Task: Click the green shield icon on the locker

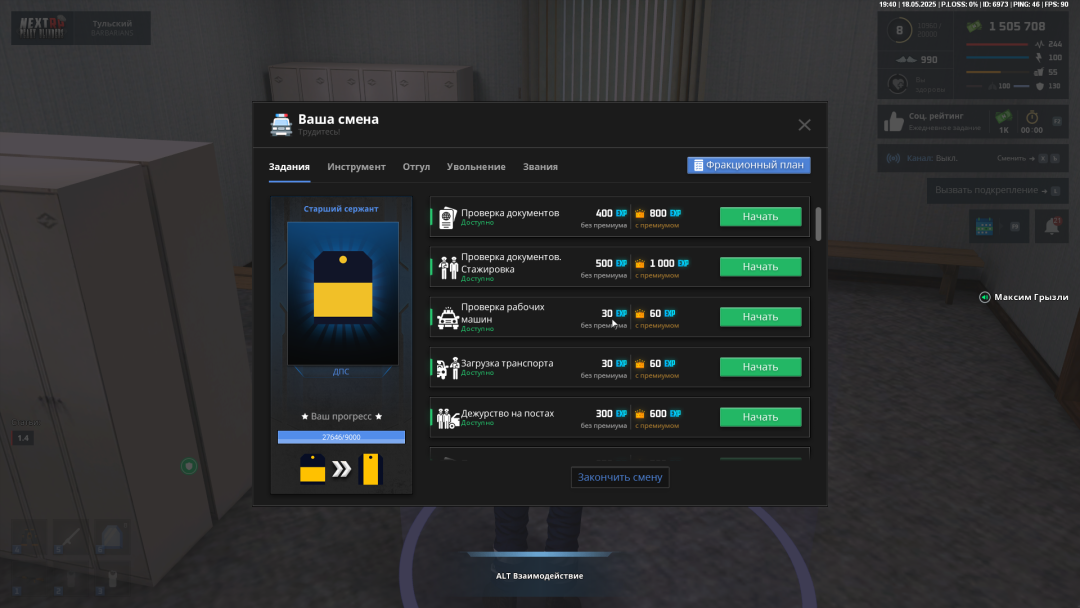Action: click(x=189, y=466)
